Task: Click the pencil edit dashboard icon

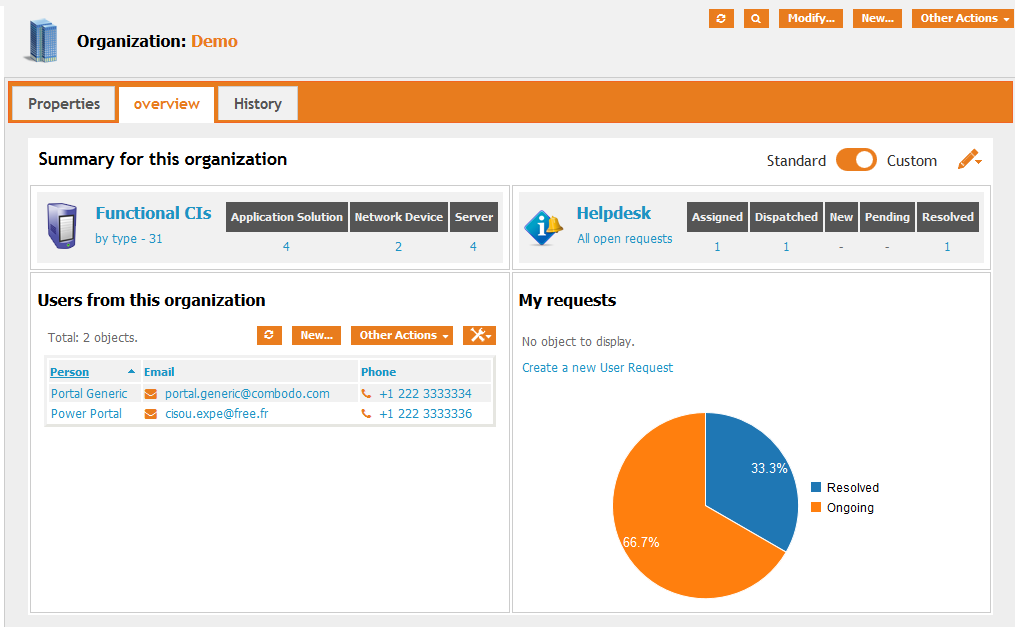Action: pos(969,159)
